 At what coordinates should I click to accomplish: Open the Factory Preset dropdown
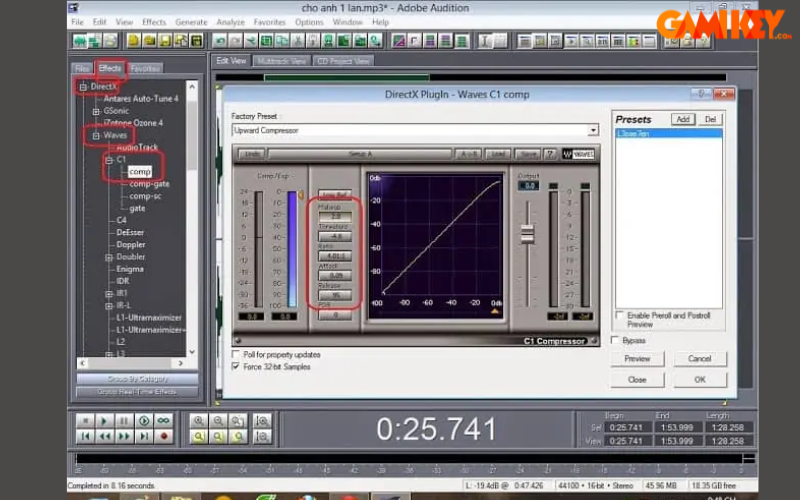(x=593, y=130)
